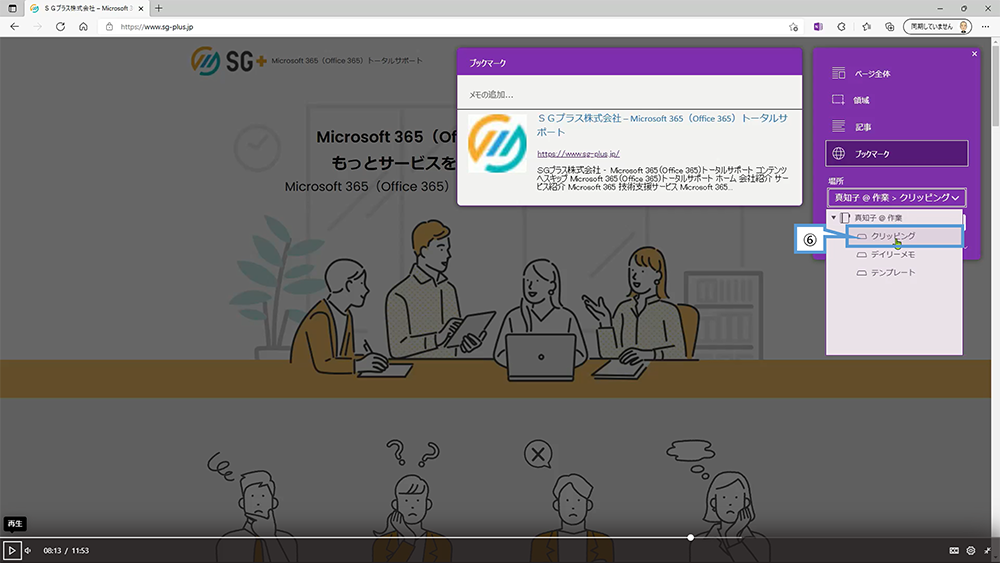
Task: Enter fullscreen with the video player's expand icon
Action: coord(987,550)
